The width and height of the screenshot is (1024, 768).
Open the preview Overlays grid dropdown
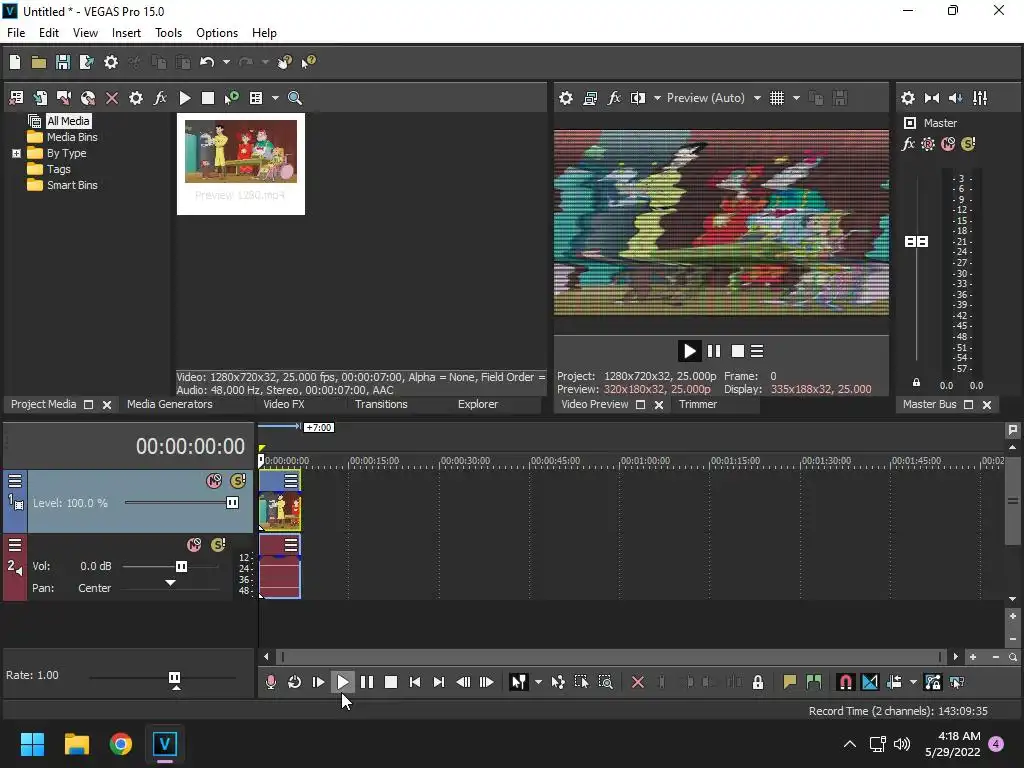pyautogui.click(x=796, y=98)
